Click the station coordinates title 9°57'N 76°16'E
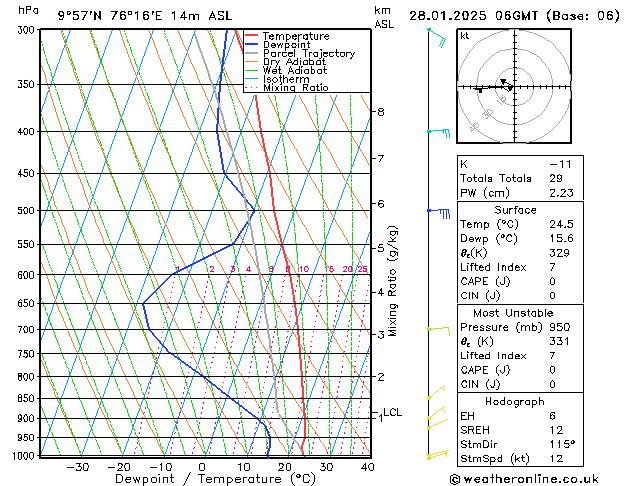 click(110, 16)
